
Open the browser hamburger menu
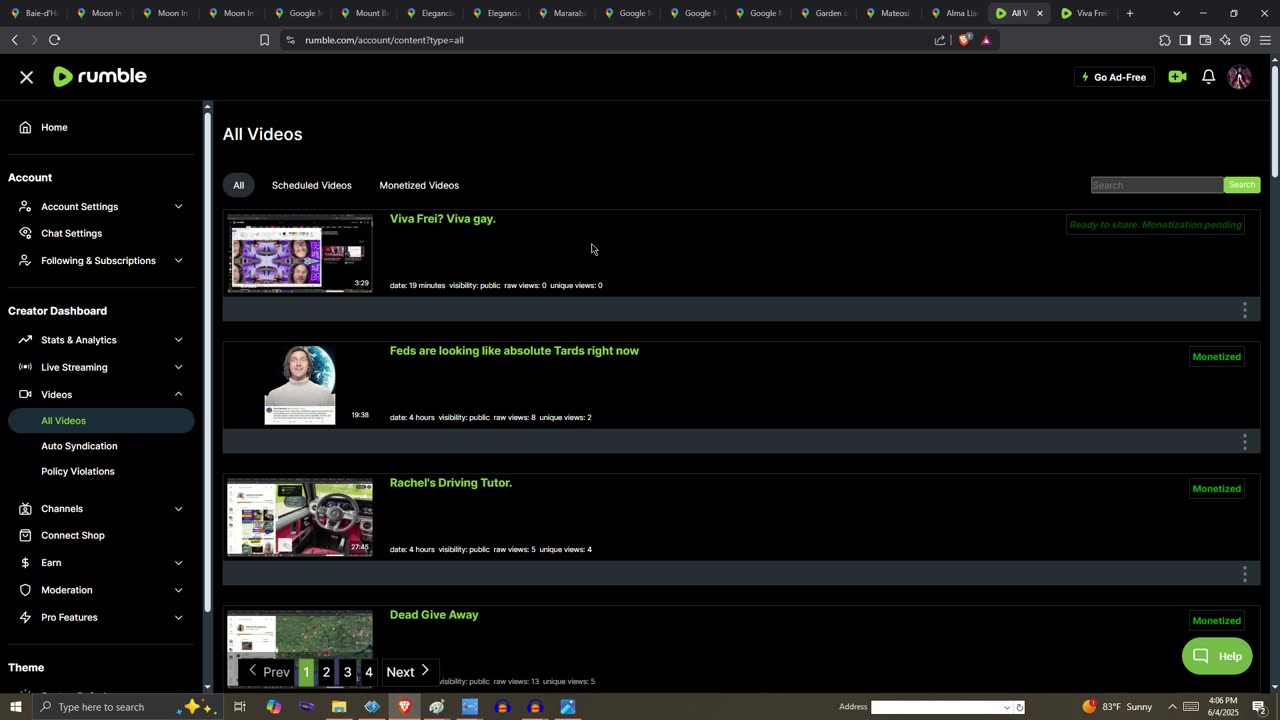click(x=1265, y=40)
